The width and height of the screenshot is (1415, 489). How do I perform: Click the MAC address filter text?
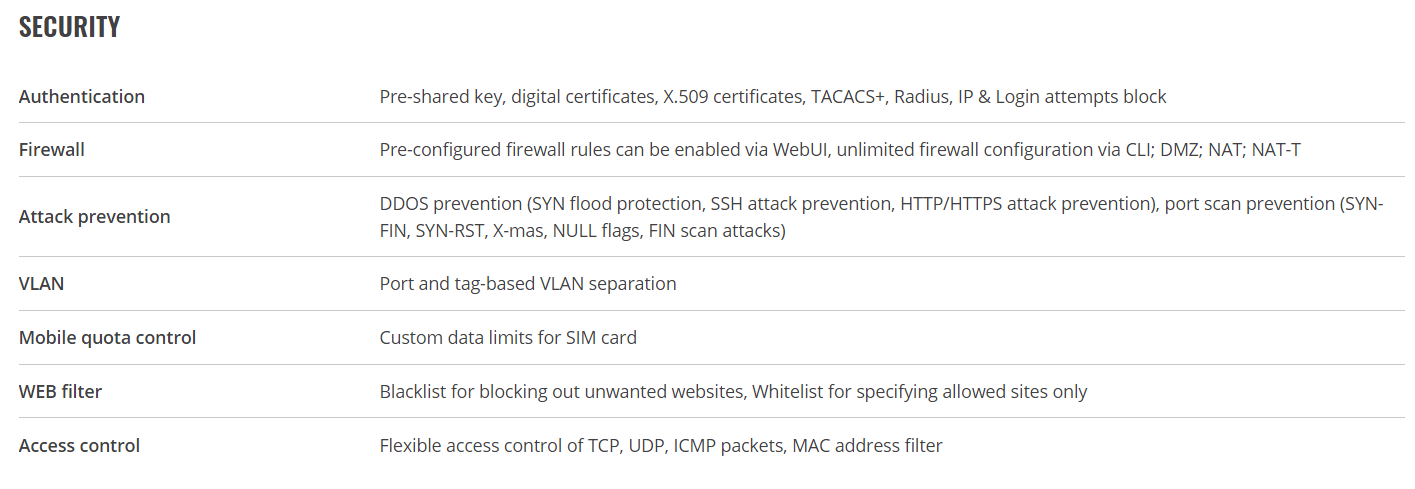click(868, 445)
